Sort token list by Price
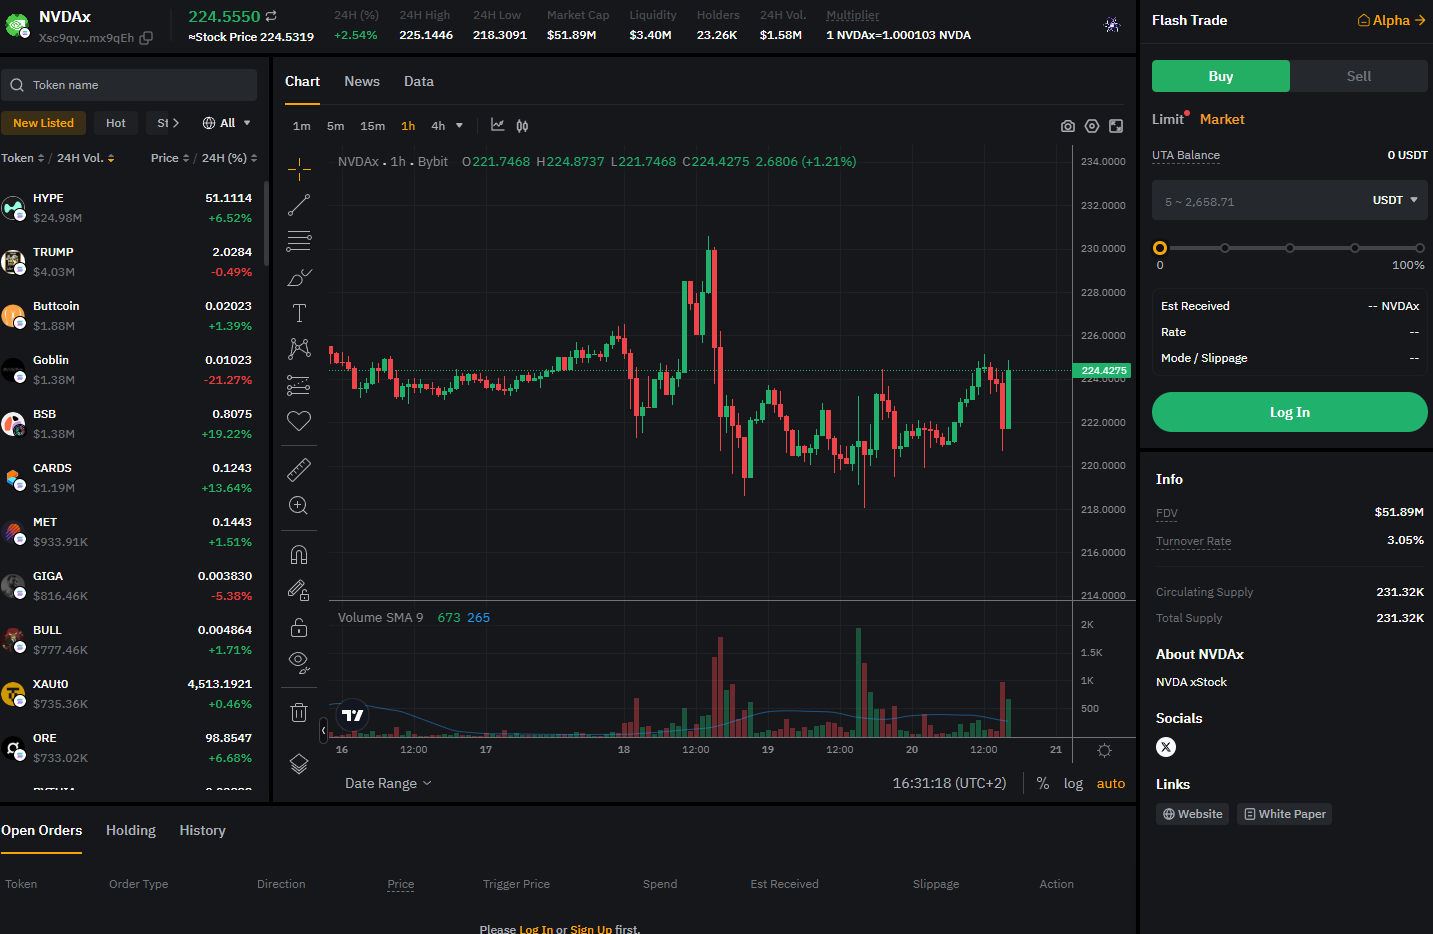Image resolution: width=1433 pixels, height=934 pixels. click(170, 158)
